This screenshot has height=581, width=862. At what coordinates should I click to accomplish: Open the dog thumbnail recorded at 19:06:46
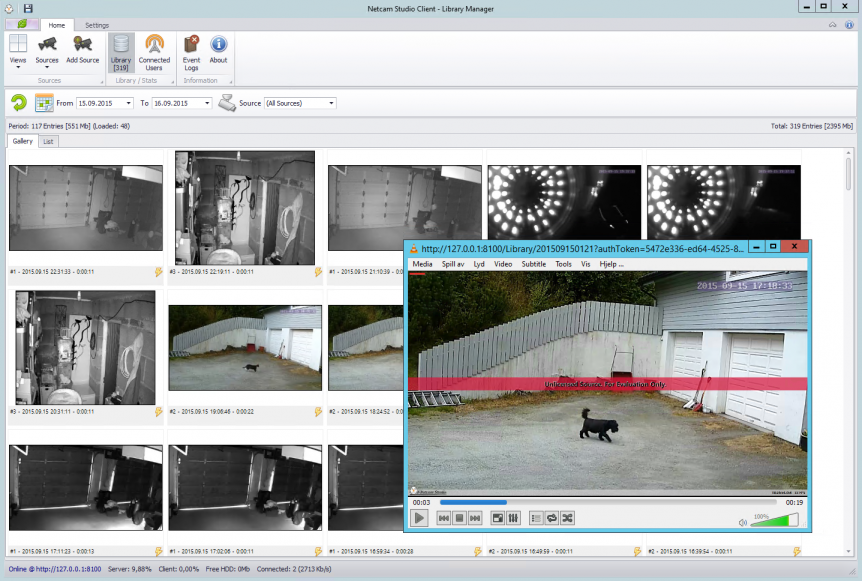click(x=244, y=350)
